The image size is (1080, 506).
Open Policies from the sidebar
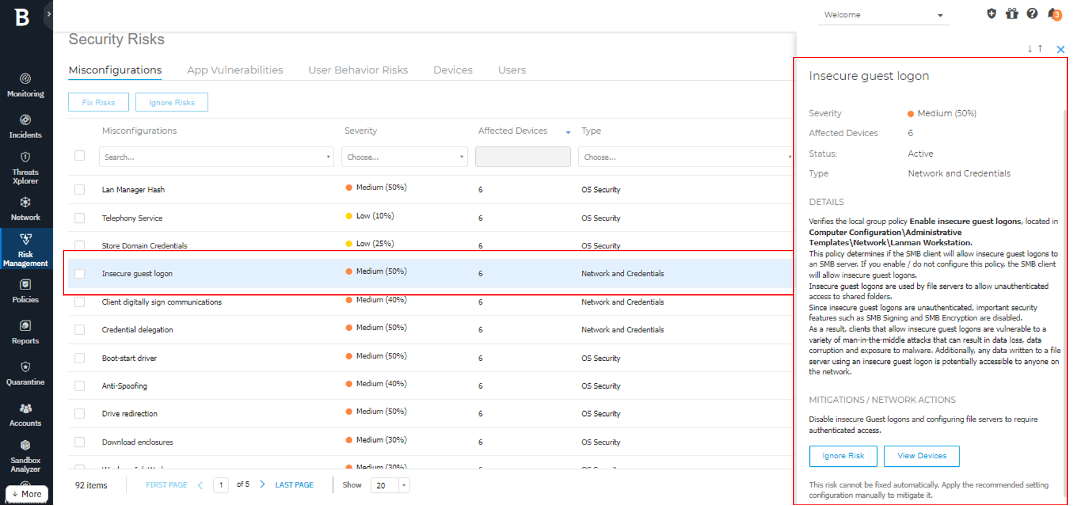pos(25,290)
